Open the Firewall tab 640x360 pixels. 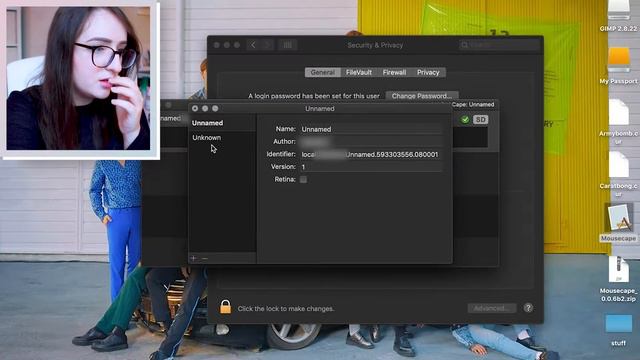click(x=394, y=72)
